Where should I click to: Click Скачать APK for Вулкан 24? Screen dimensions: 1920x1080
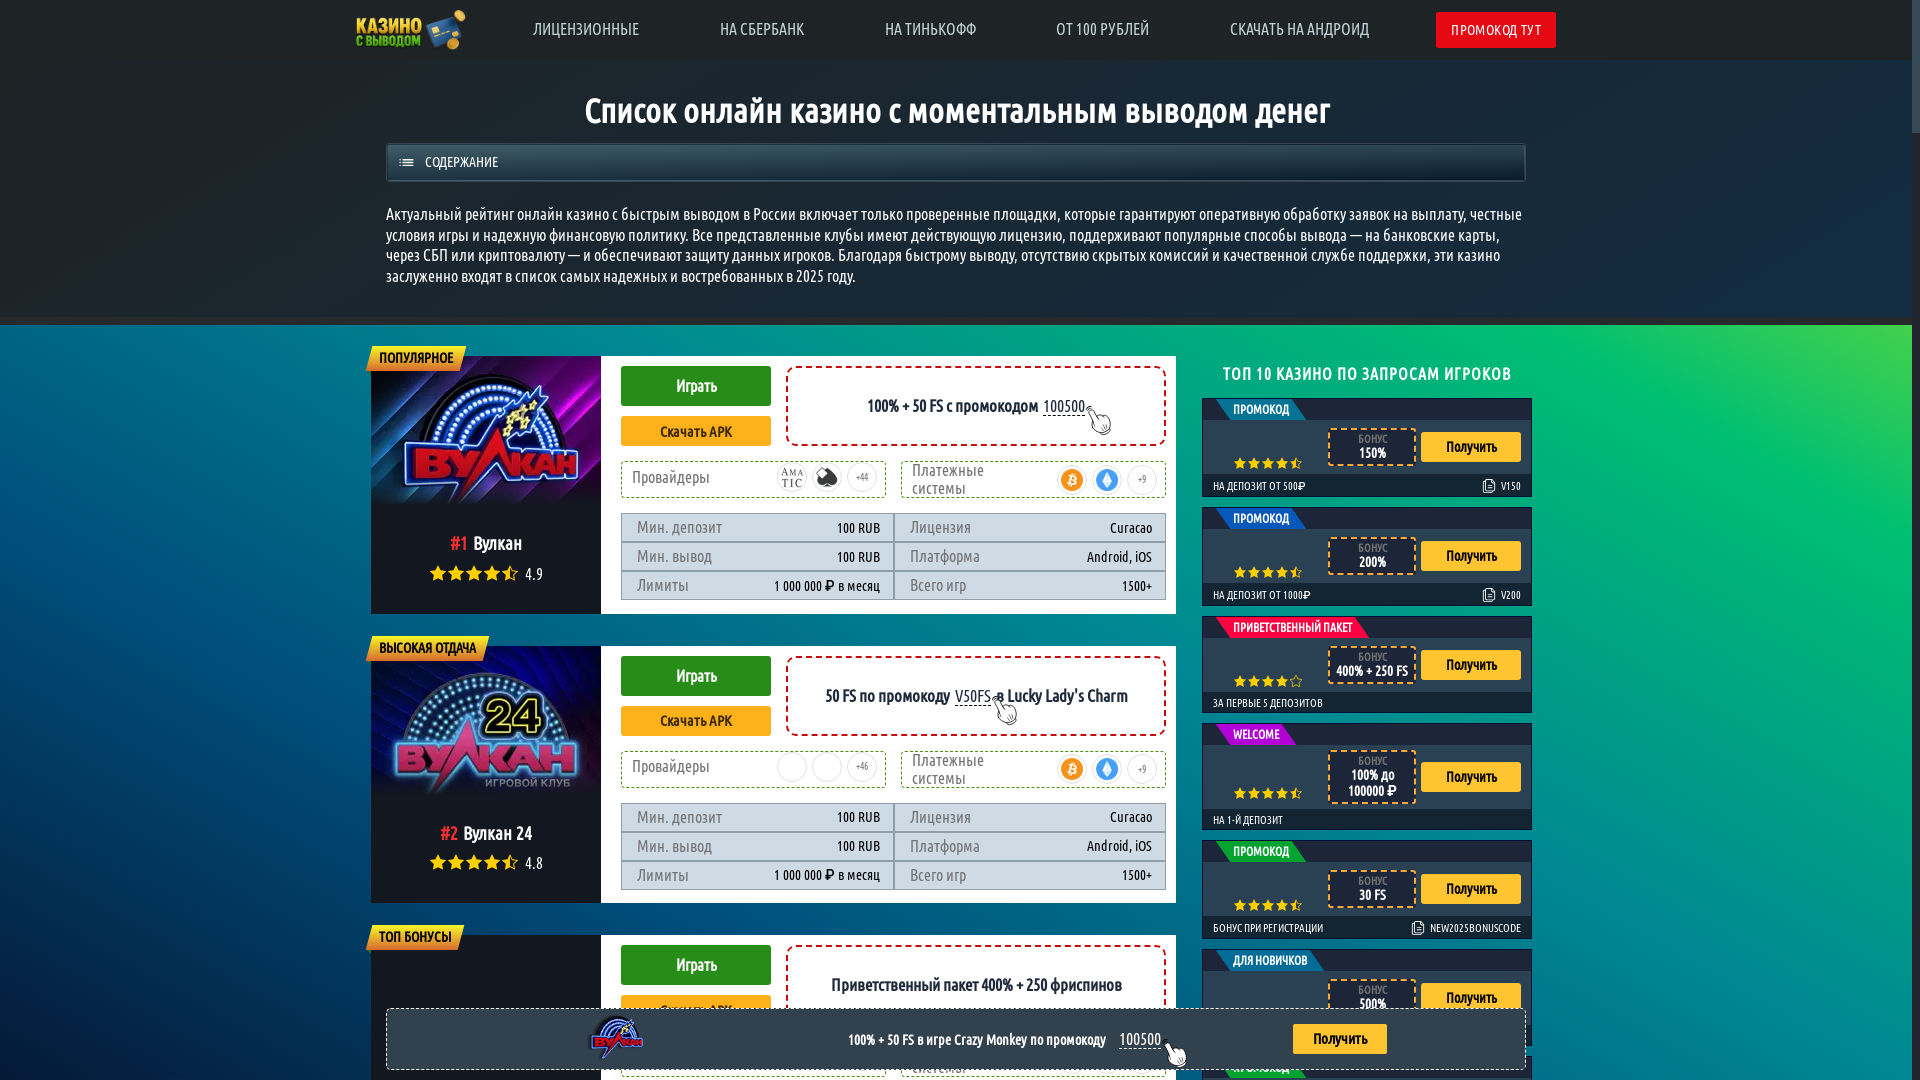tap(696, 721)
